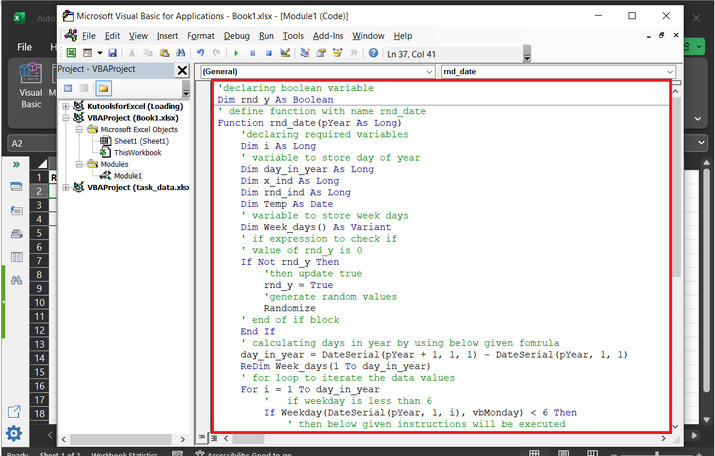Click the Redo arrow icon

(x=217, y=53)
